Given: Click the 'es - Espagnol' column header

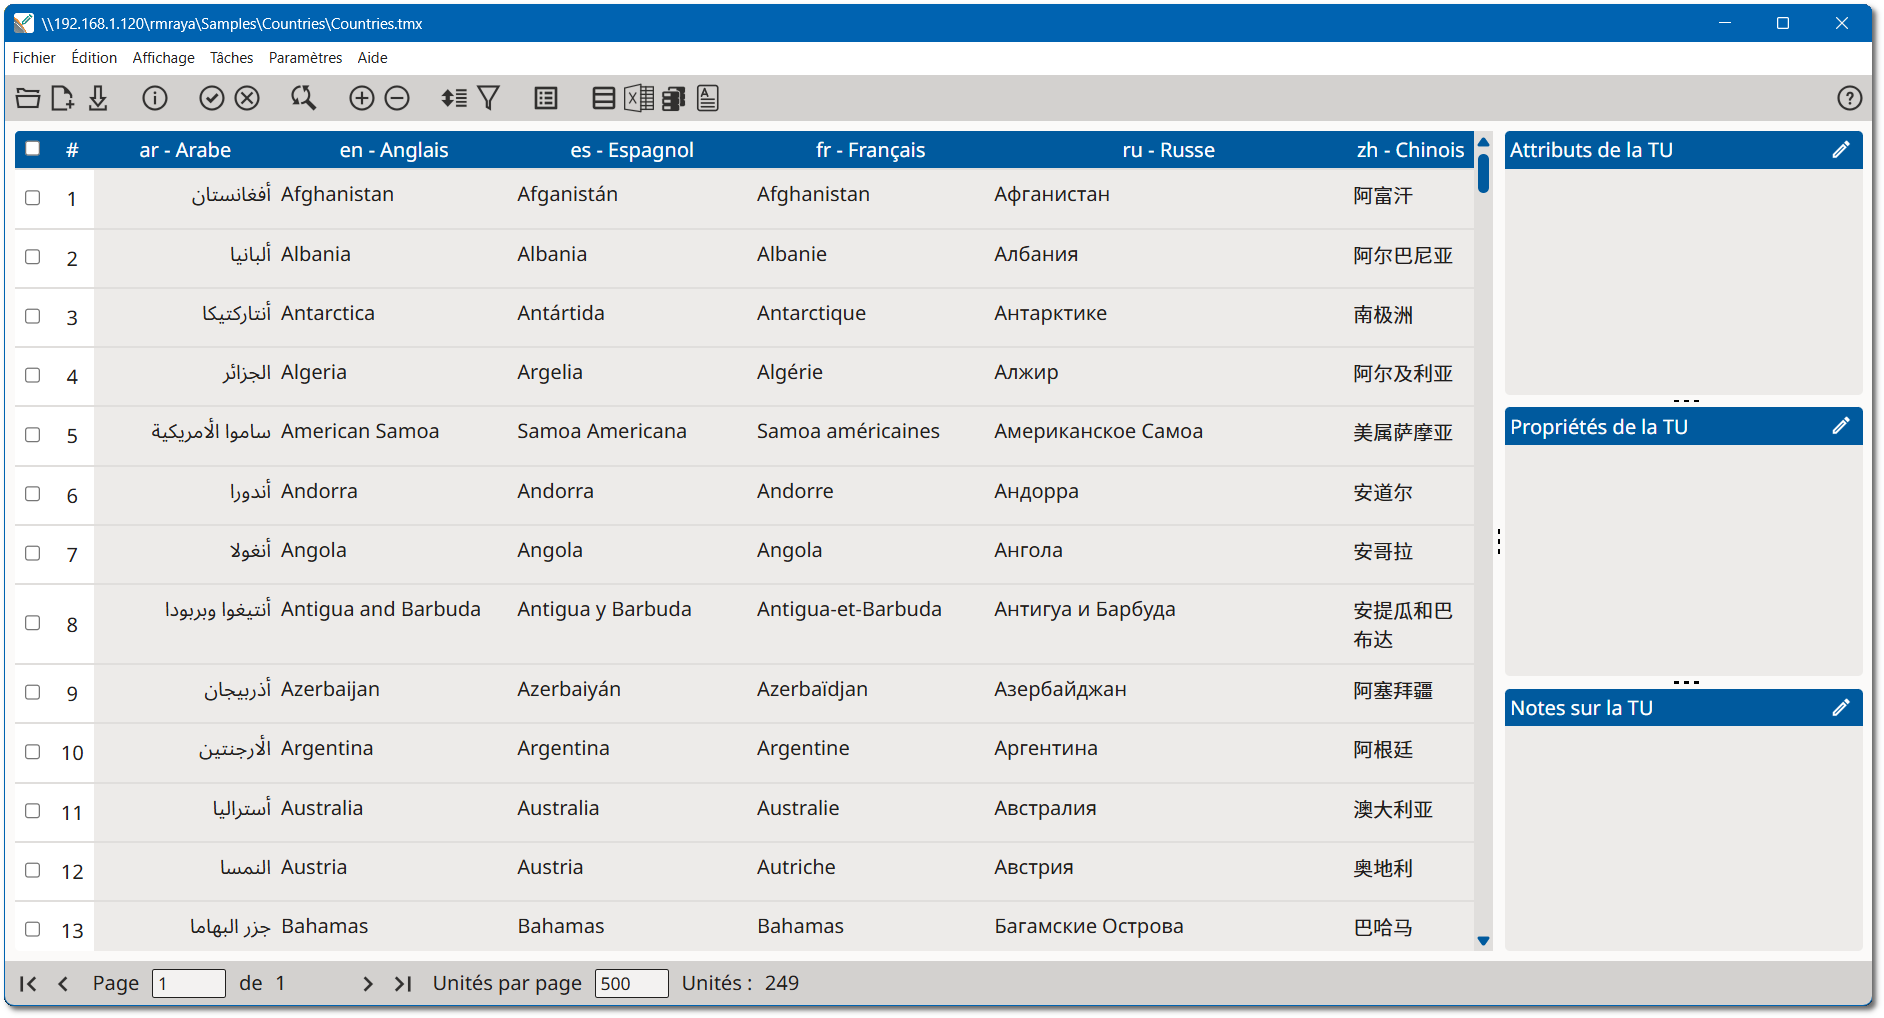Looking at the screenshot, I should tap(632, 150).
